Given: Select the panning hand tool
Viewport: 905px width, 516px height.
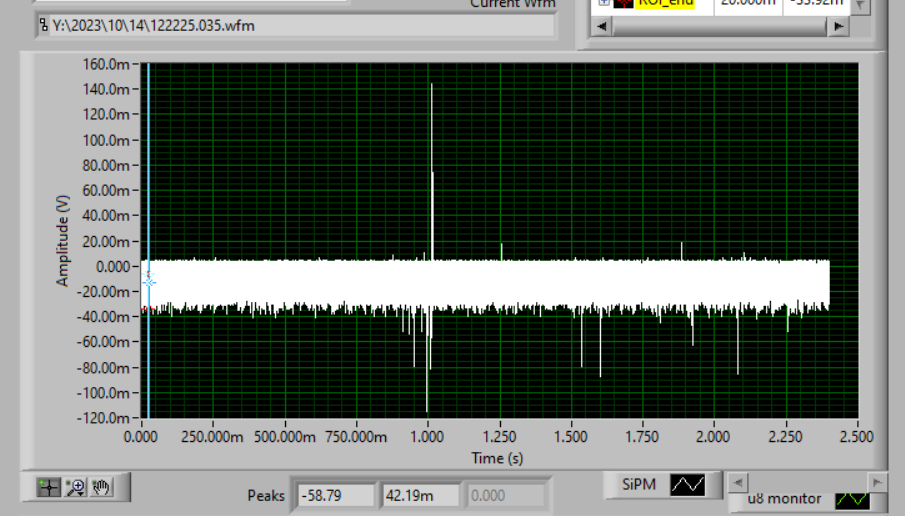Looking at the screenshot, I should tap(102, 487).
